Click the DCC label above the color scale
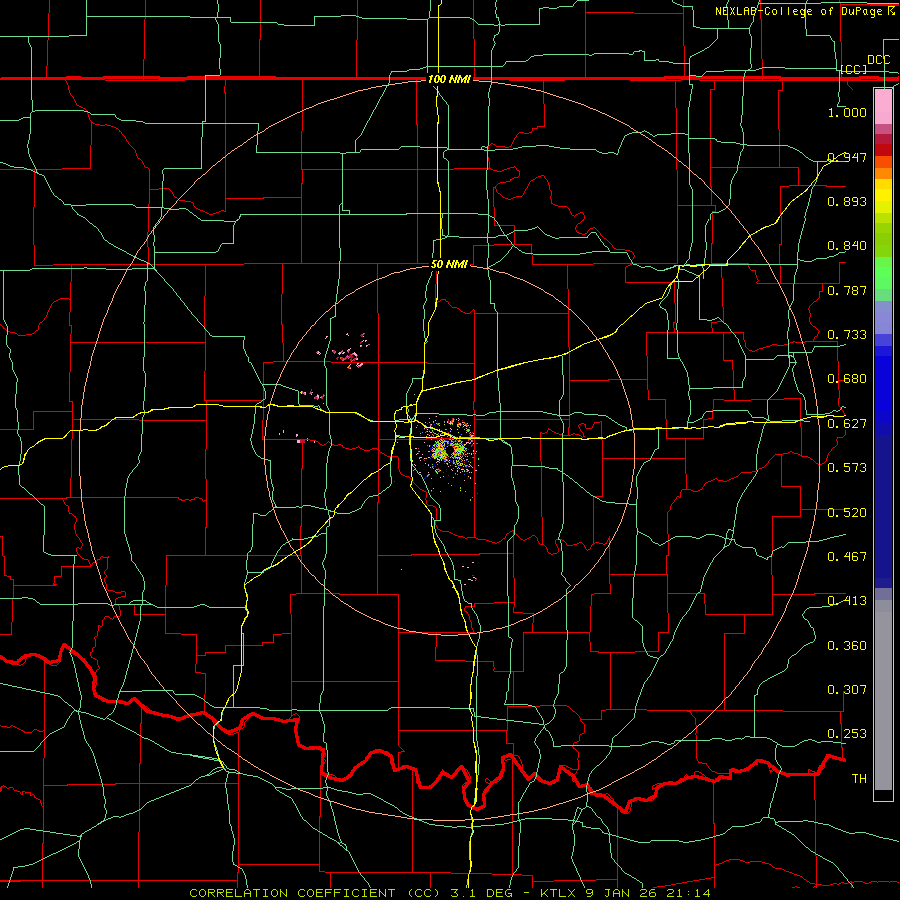The width and height of the screenshot is (900, 900). 878,60
